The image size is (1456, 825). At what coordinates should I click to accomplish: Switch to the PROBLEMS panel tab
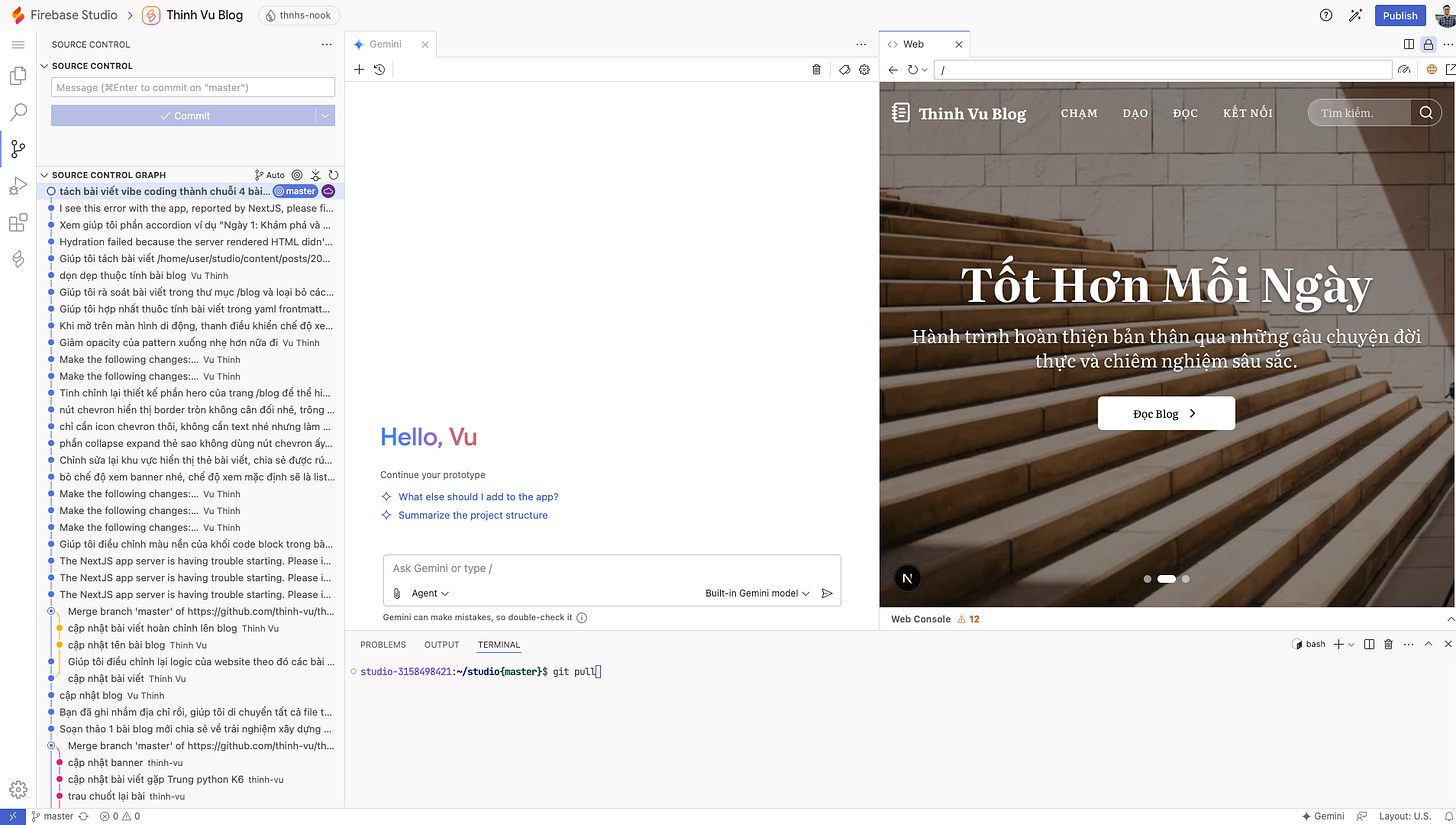point(383,645)
